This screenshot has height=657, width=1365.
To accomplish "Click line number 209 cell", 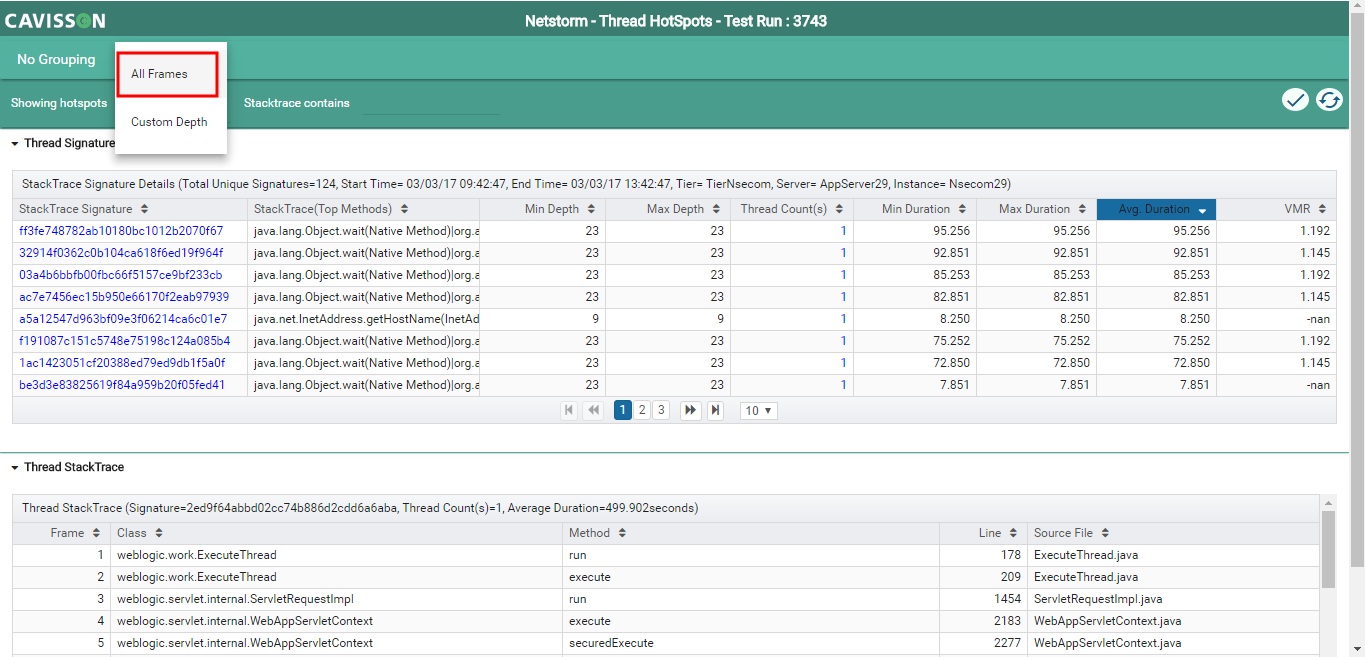I will [983, 577].
